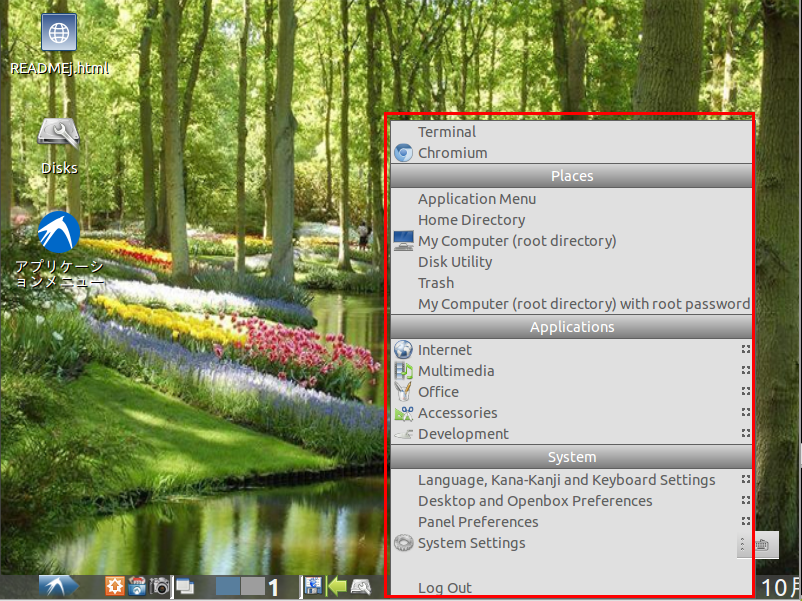Click the globe icon beside Internet
This screenshot has height=601, width=802.
click(404, 350)
